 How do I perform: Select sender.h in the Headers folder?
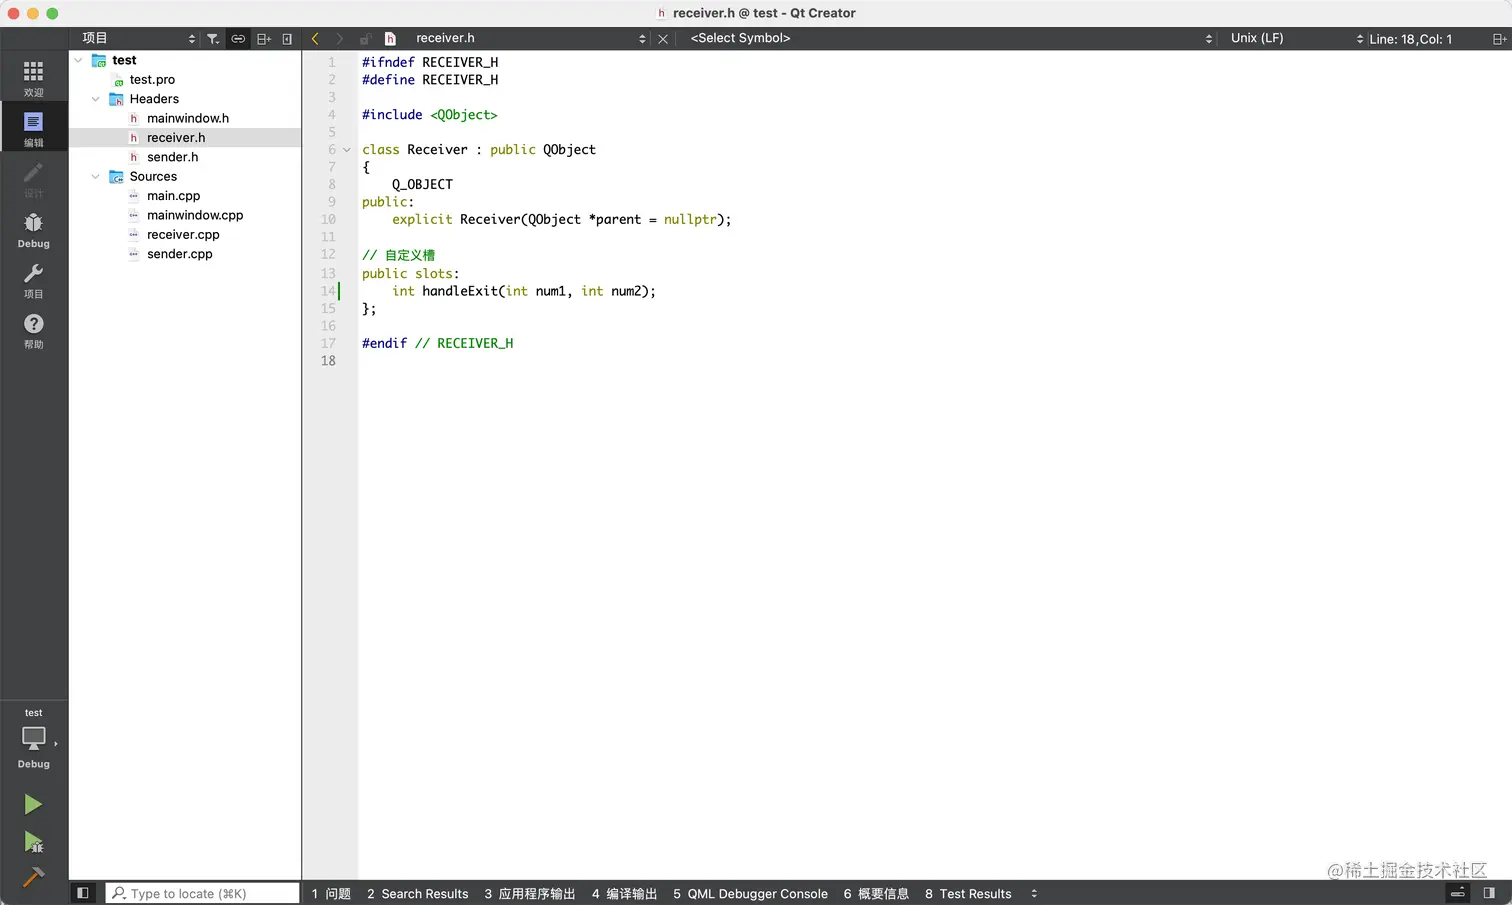coord(172,157)
